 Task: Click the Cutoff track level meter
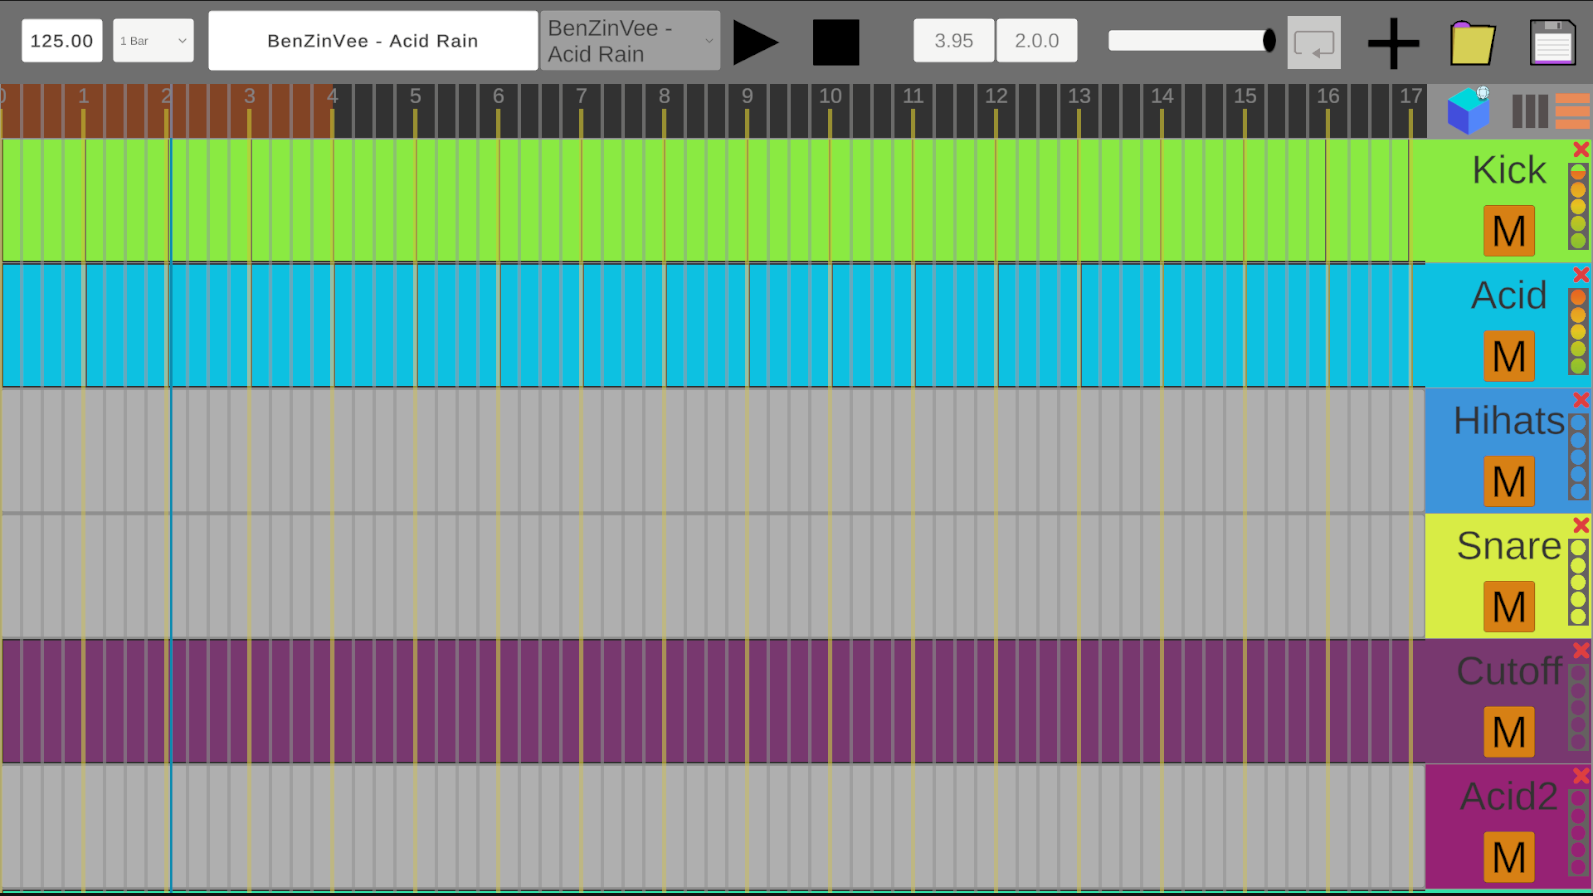1578,708
